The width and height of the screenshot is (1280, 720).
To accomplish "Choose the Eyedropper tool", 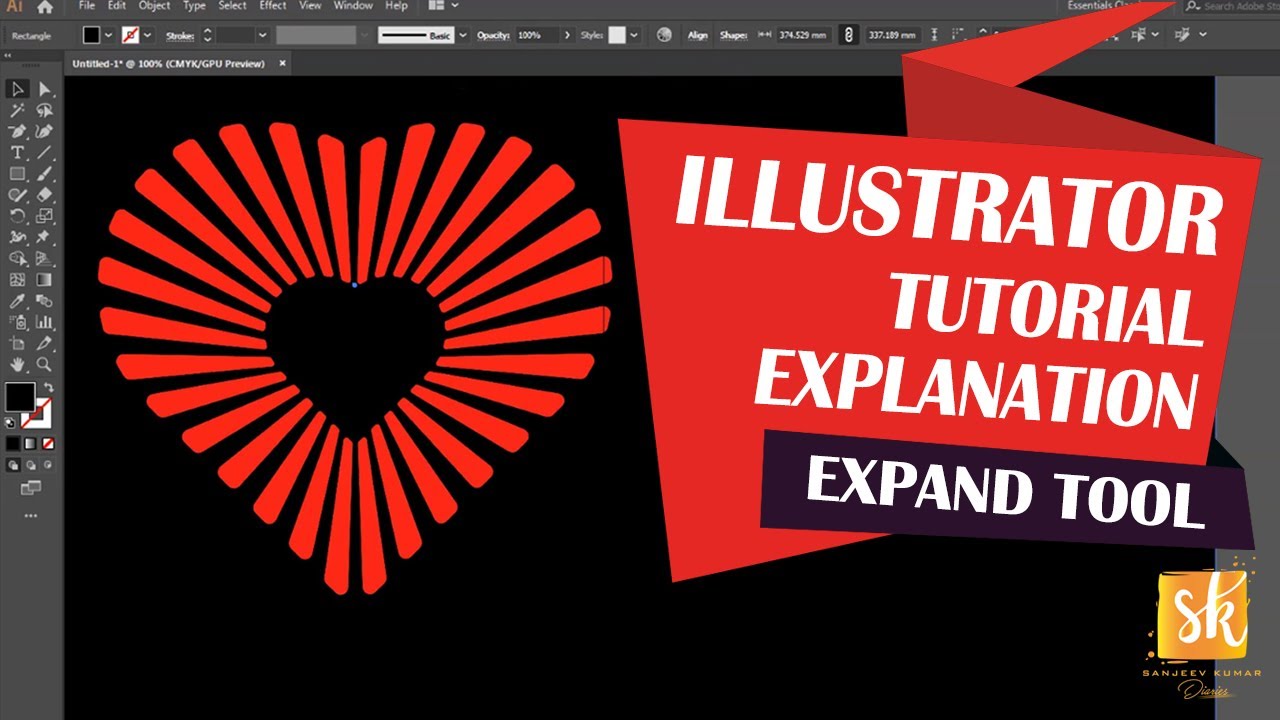I will [18, 301].
